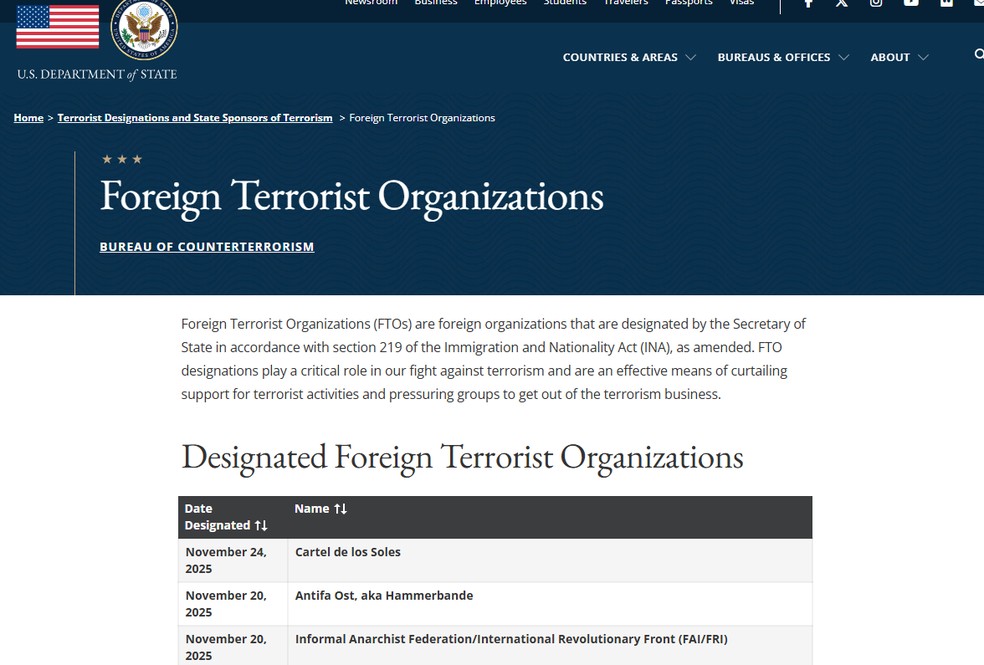Toggle sorting on the Name column
The image size is (984, 665).
click(x=320, y=508)
